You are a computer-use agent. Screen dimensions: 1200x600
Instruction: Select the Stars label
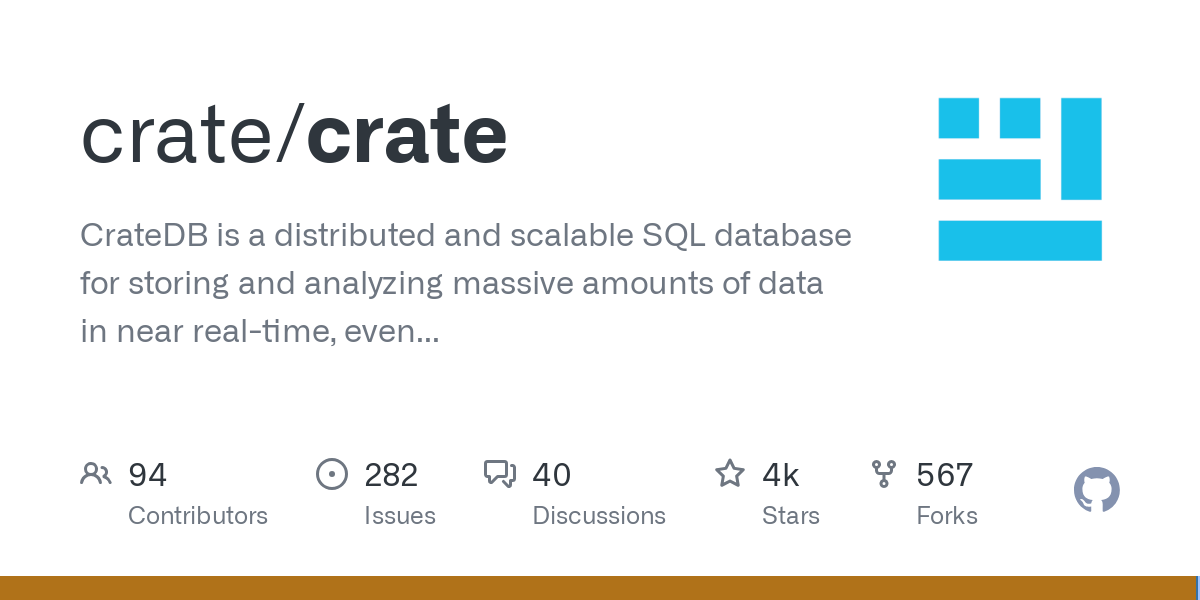pyautogui.click(x=791, y=516)
